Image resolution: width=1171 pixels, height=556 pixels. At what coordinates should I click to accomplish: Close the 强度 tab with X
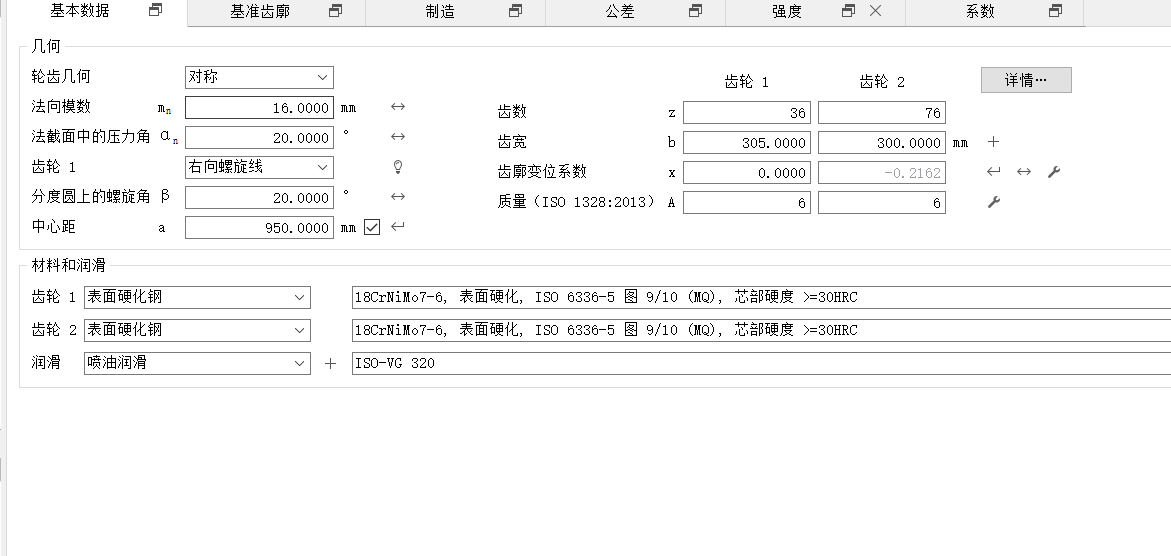[x=875, y=11]
